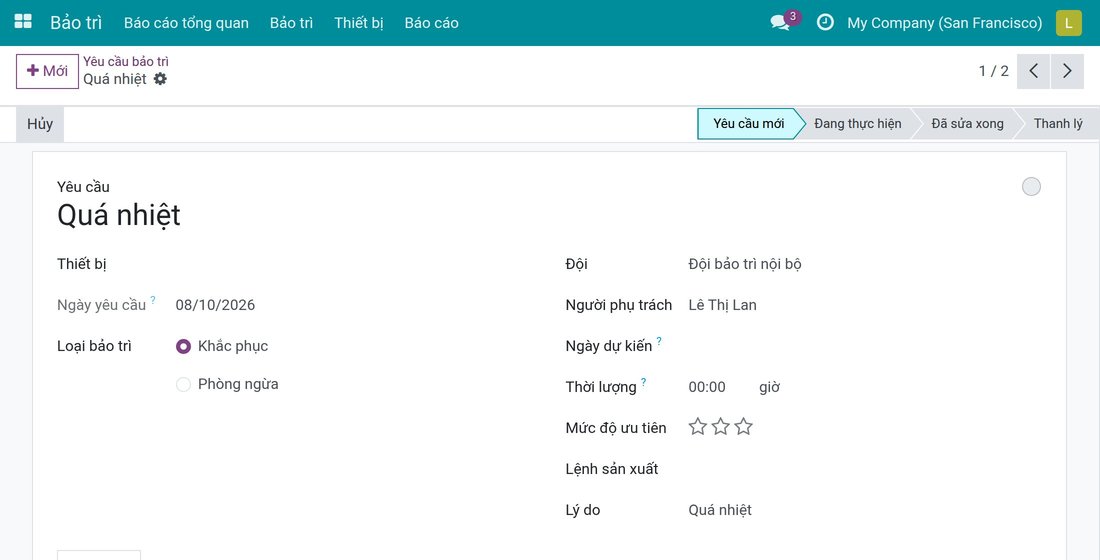
Task: Move to Đang thực hiện stage
Action: (x=857, y=124)
